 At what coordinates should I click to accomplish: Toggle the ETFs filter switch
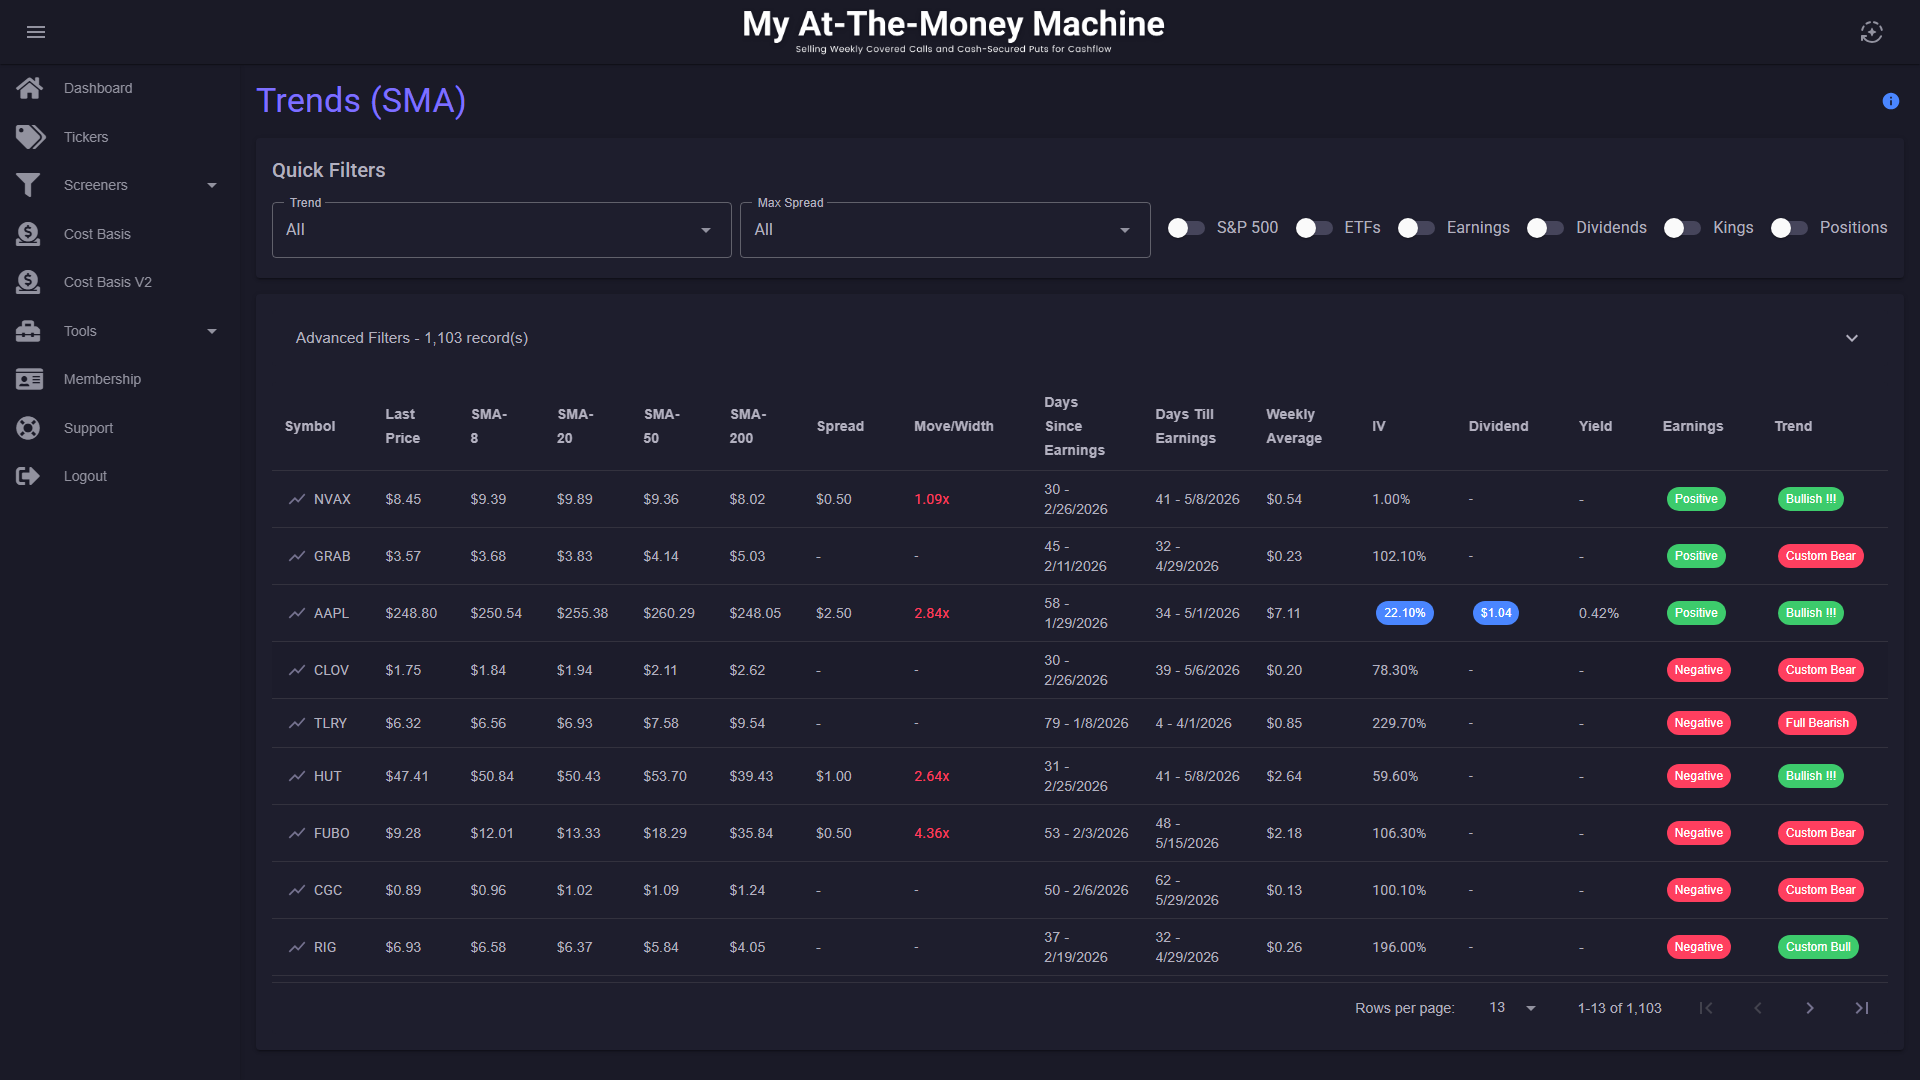[x=1314, y=228]
